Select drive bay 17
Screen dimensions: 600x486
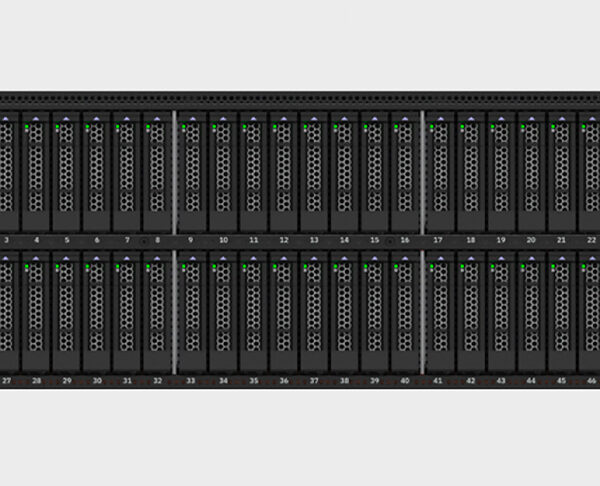[x=440, y=172]
